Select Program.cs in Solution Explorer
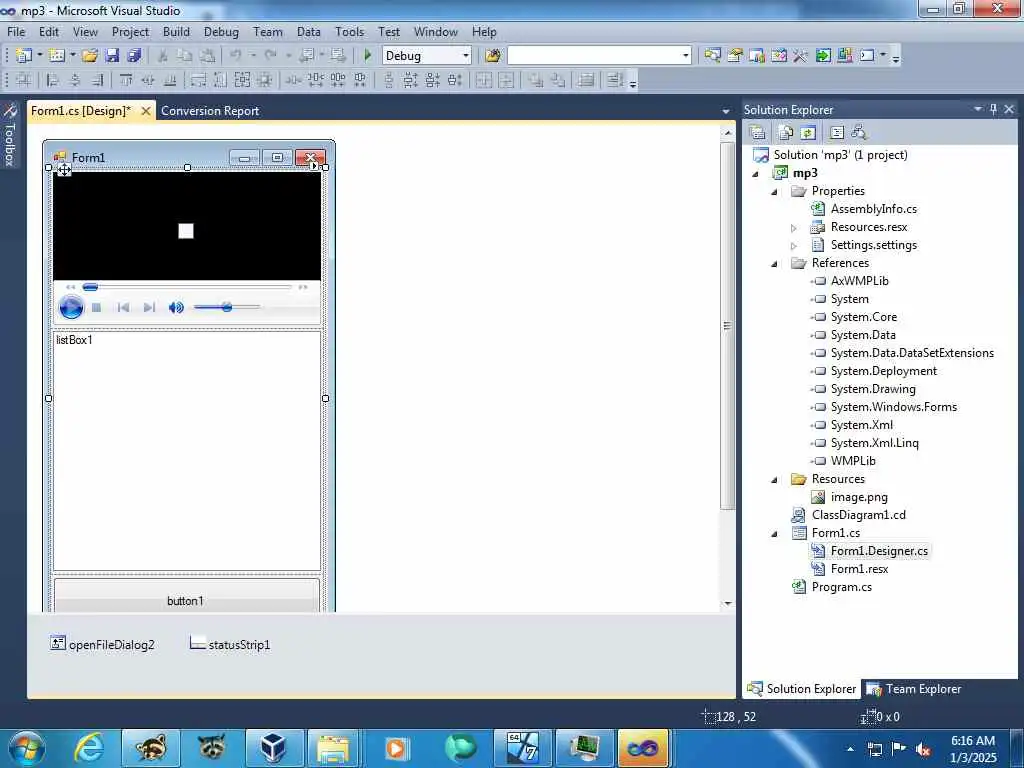This screenshot has width=1024, height=768. point(841,586)
